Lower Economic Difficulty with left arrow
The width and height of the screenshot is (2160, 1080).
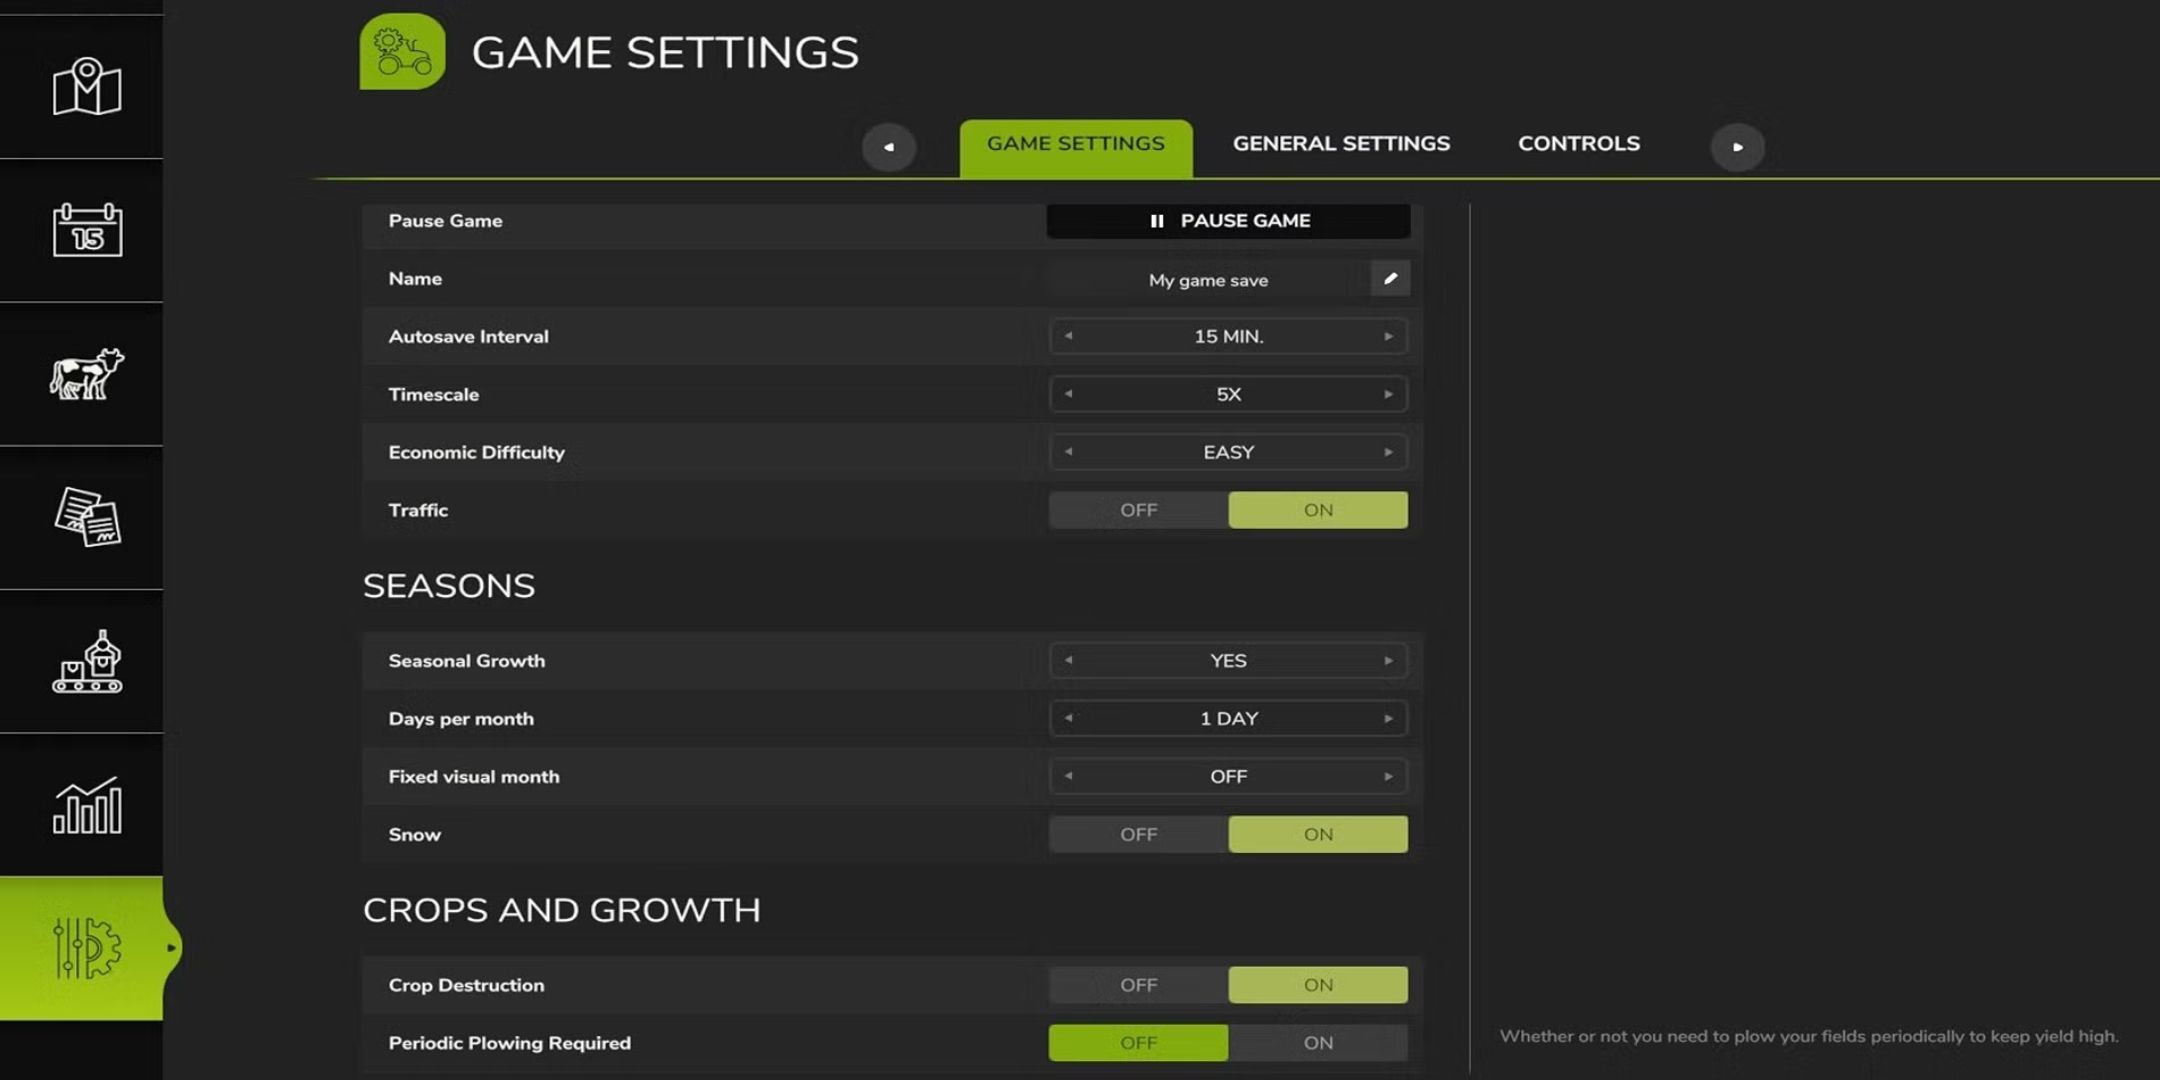1068,452
